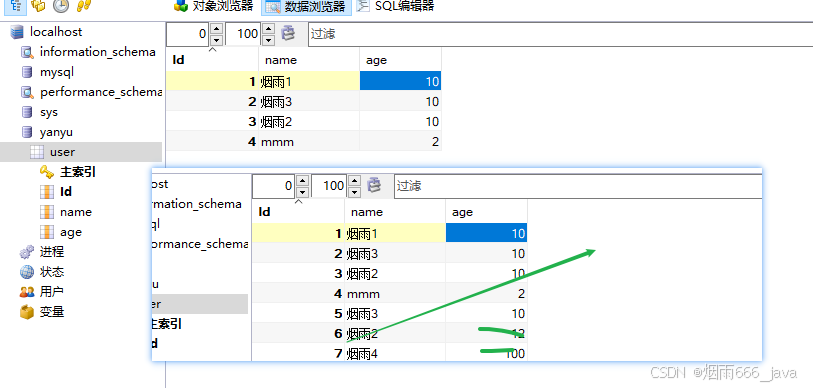Select cell 烟雨3 in lower inset row 5
This screenshot has height=388, width=813.
[x=395, y=314]
